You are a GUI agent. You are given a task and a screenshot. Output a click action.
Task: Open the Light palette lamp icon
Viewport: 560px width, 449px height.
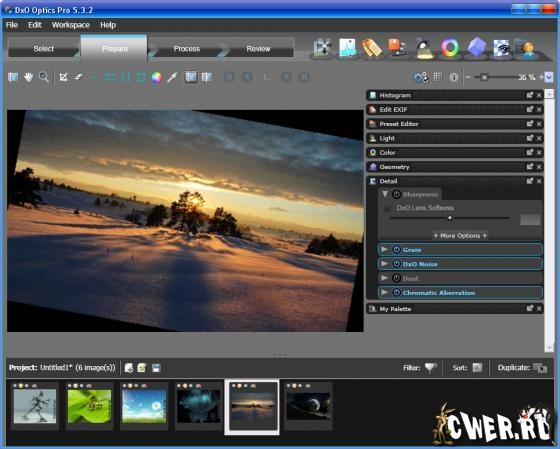pyautogui.click(x=424, y=48)
